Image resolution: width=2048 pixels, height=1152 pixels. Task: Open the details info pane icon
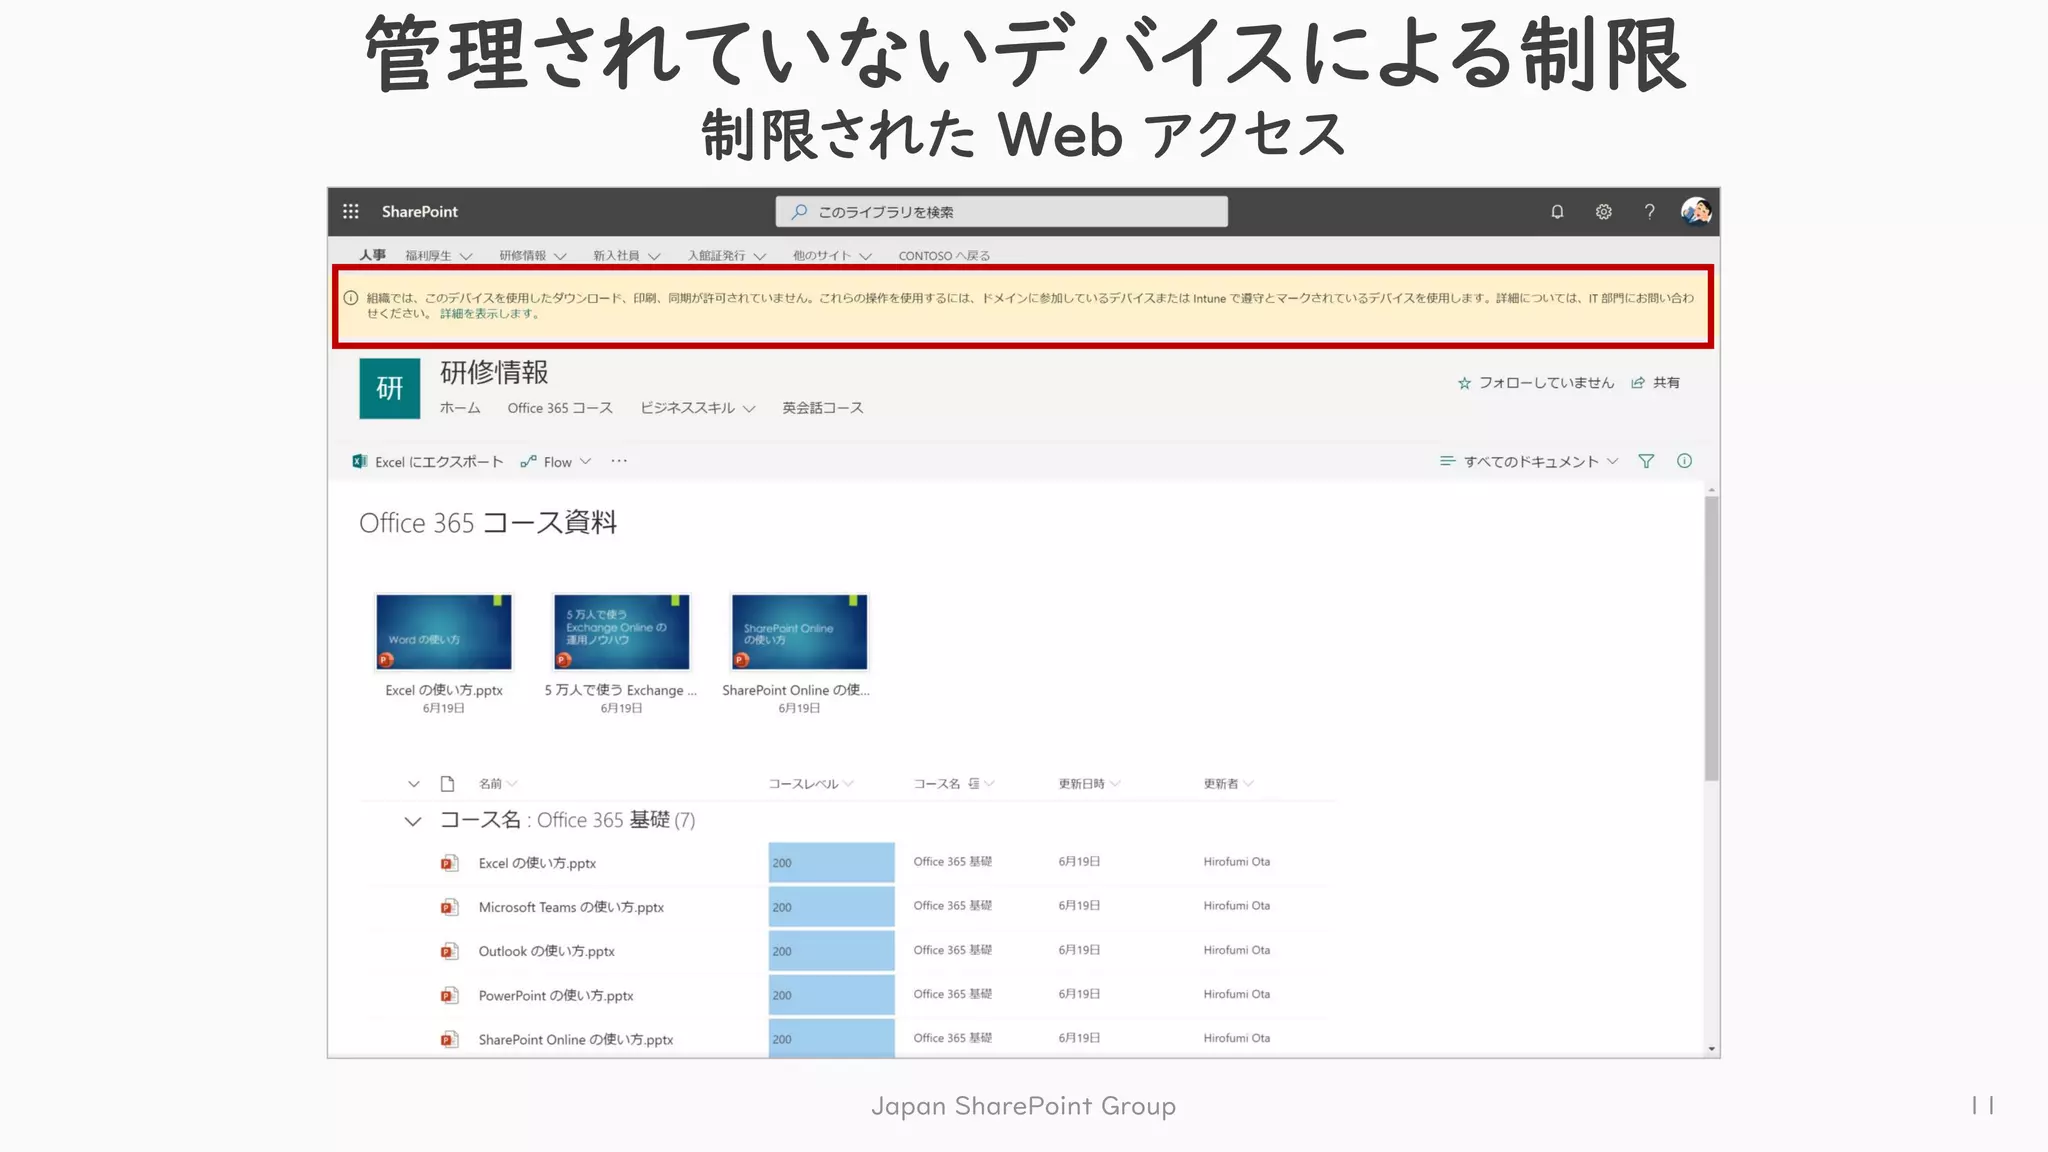[1684, 461]
